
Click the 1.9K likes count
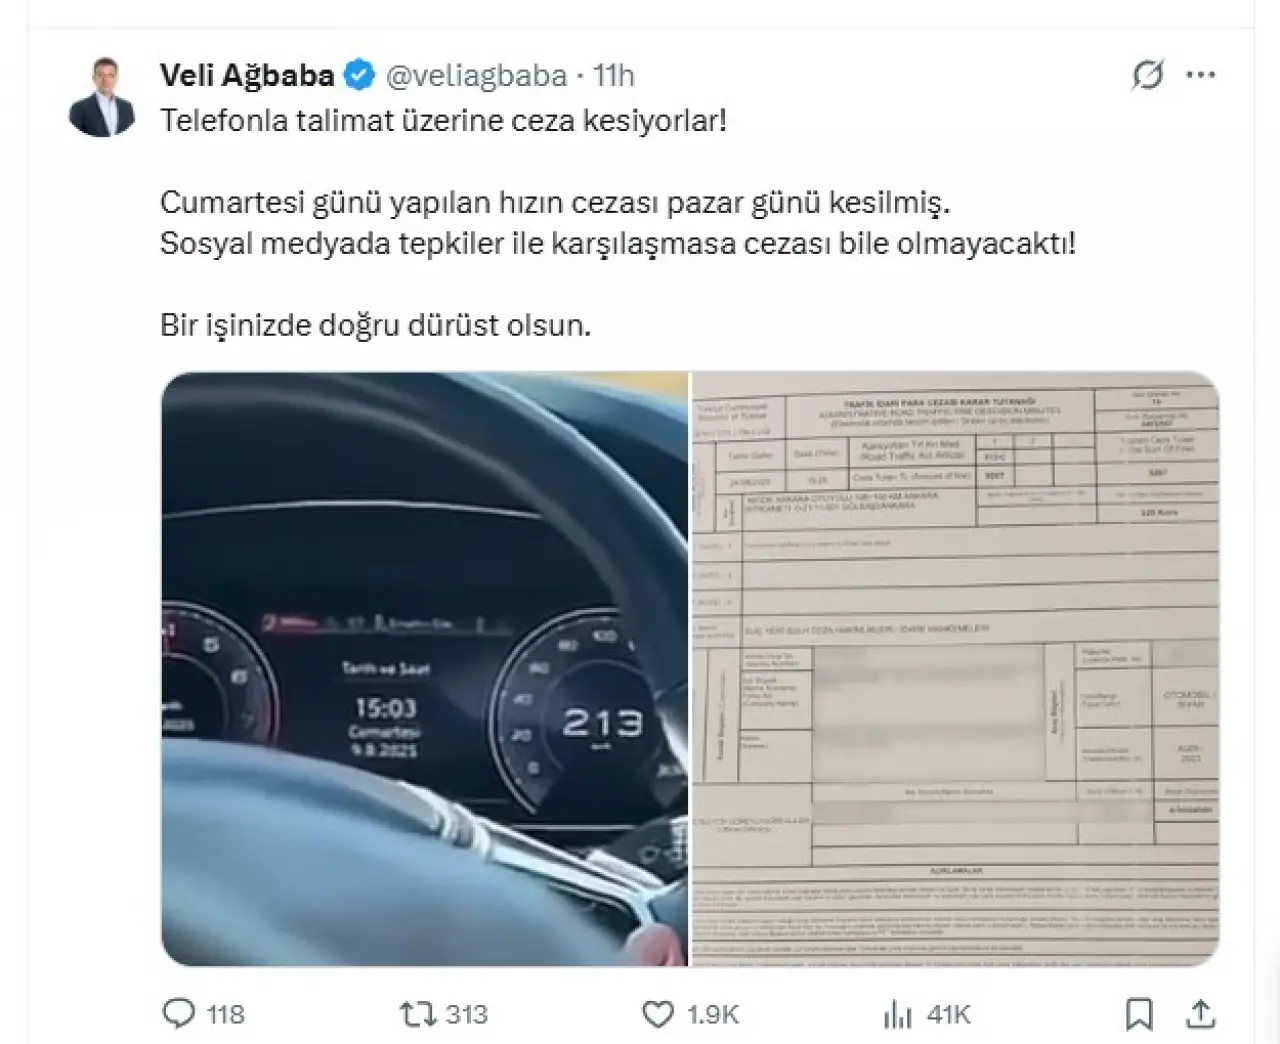pyautogui.click(x=713, y=1014)
